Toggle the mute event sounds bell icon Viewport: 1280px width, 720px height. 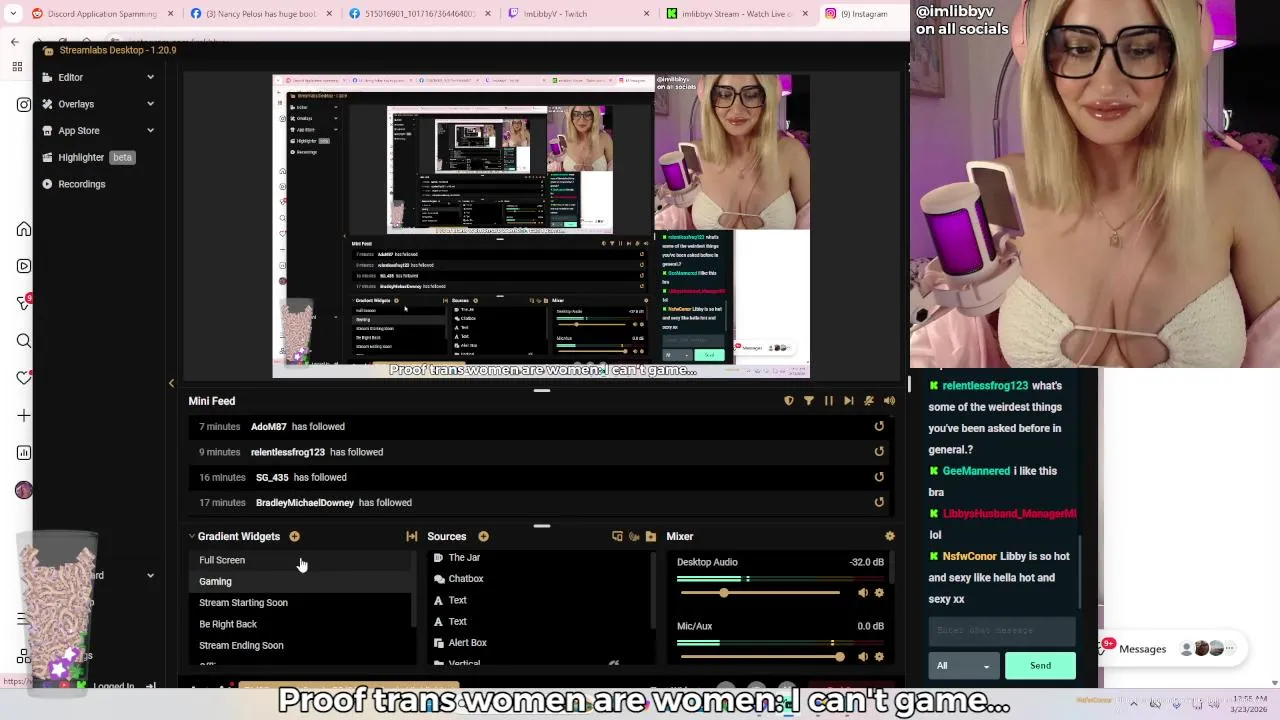click(869, 401)
